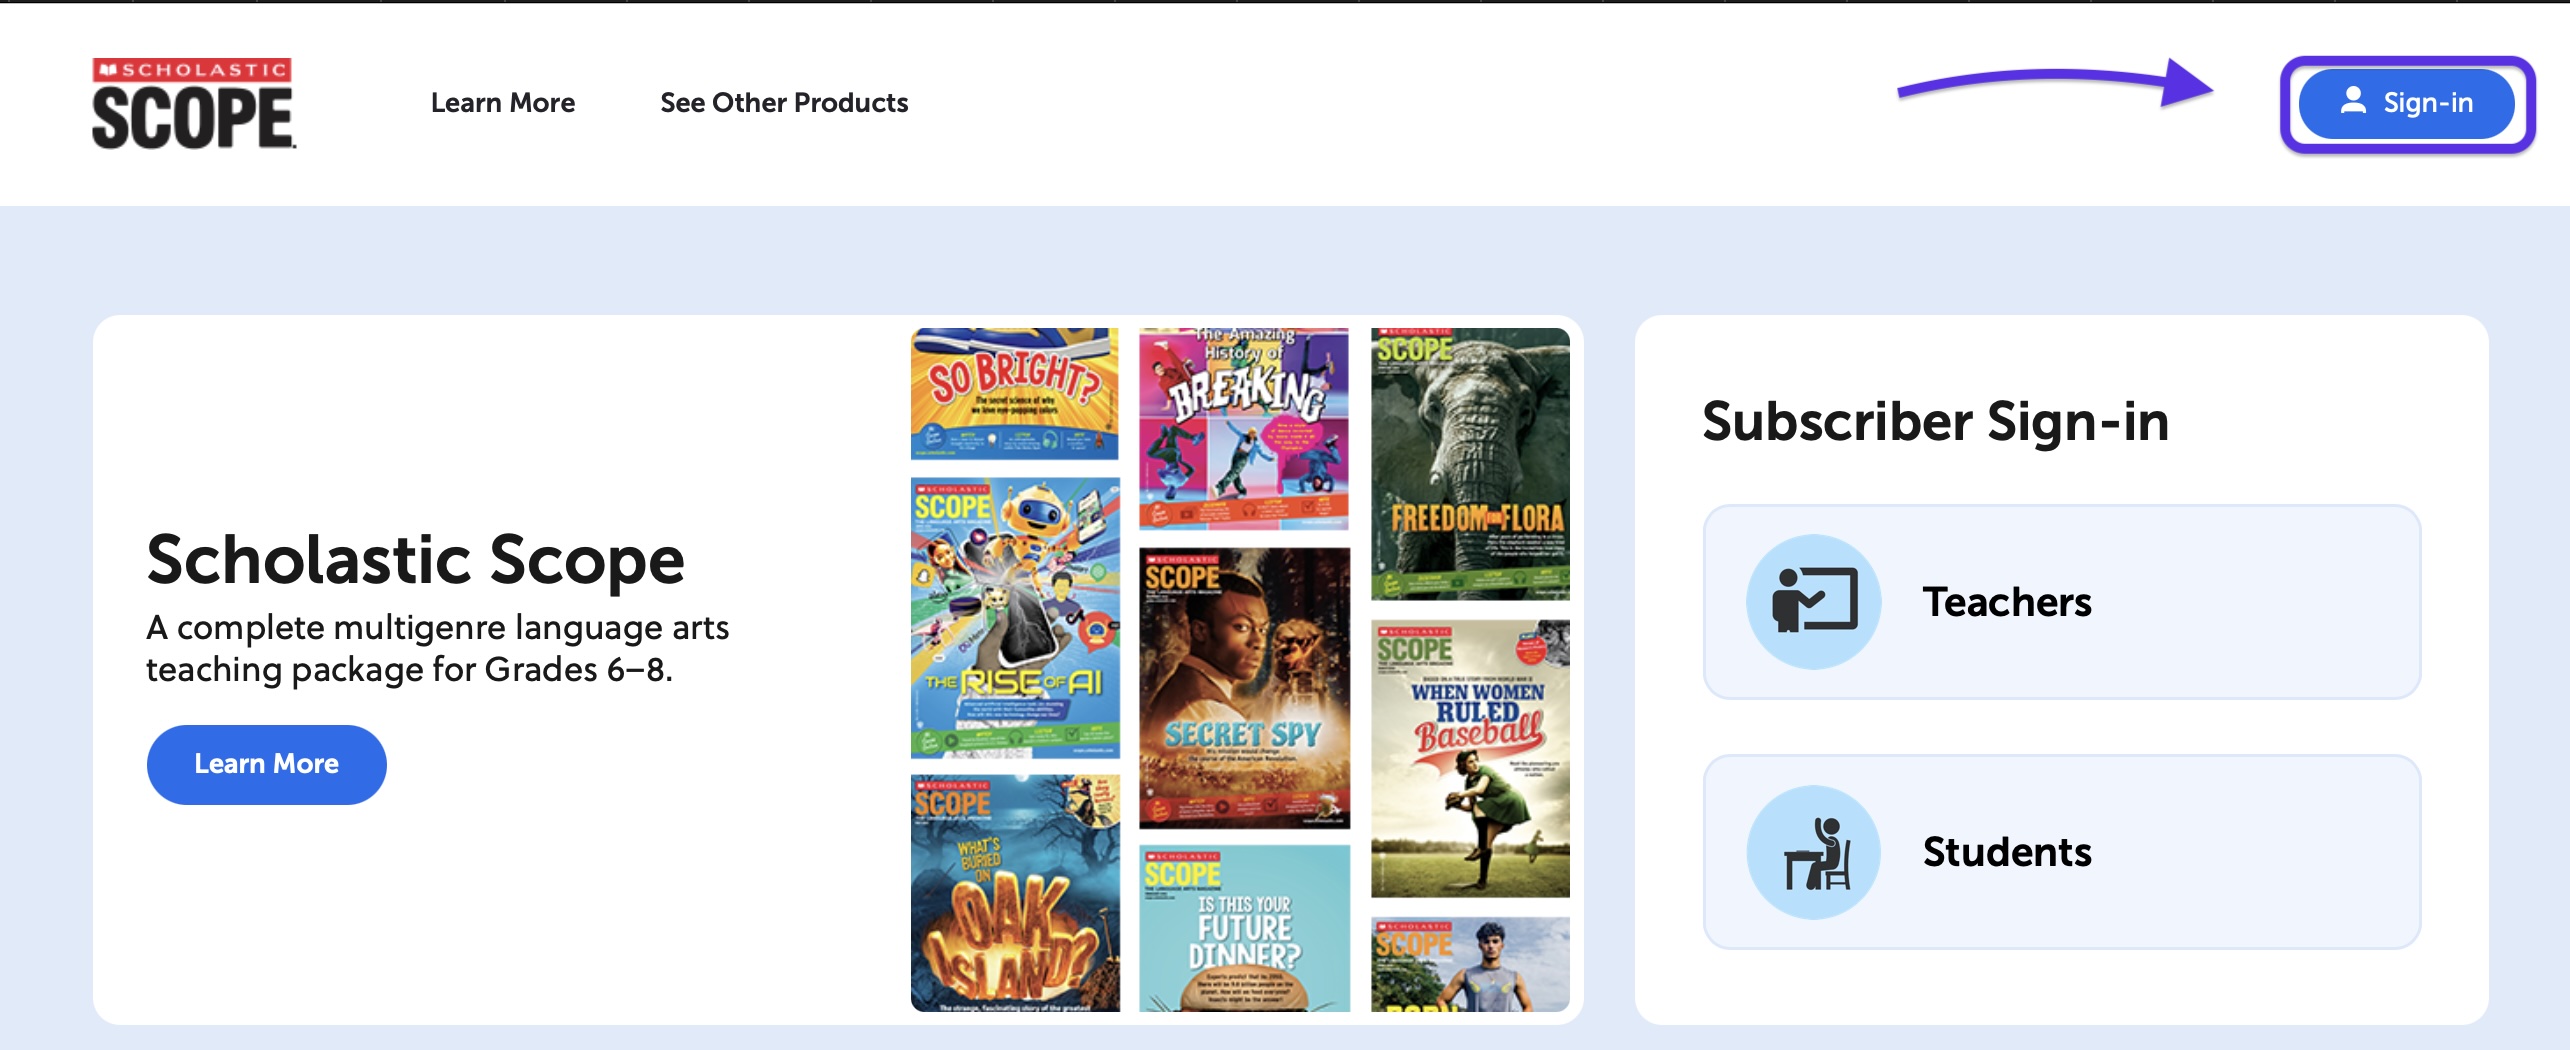Open Is This Your Future Dinner cover
This screenshot has height=1050, width=2570.
1243,928
